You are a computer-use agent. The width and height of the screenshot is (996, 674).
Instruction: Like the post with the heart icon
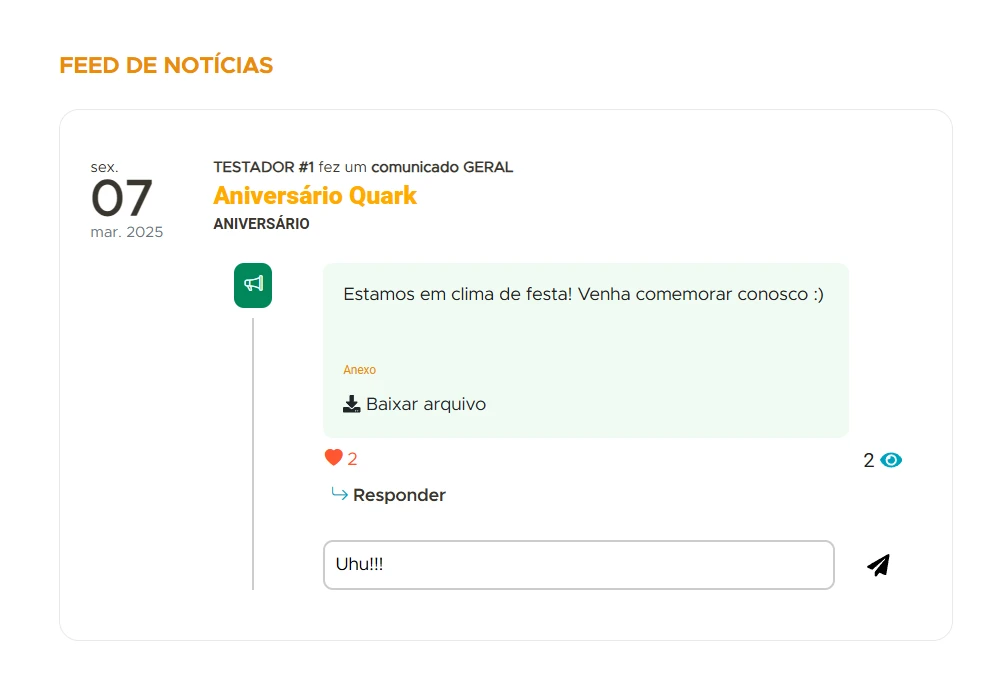click(x=333, y=458)
